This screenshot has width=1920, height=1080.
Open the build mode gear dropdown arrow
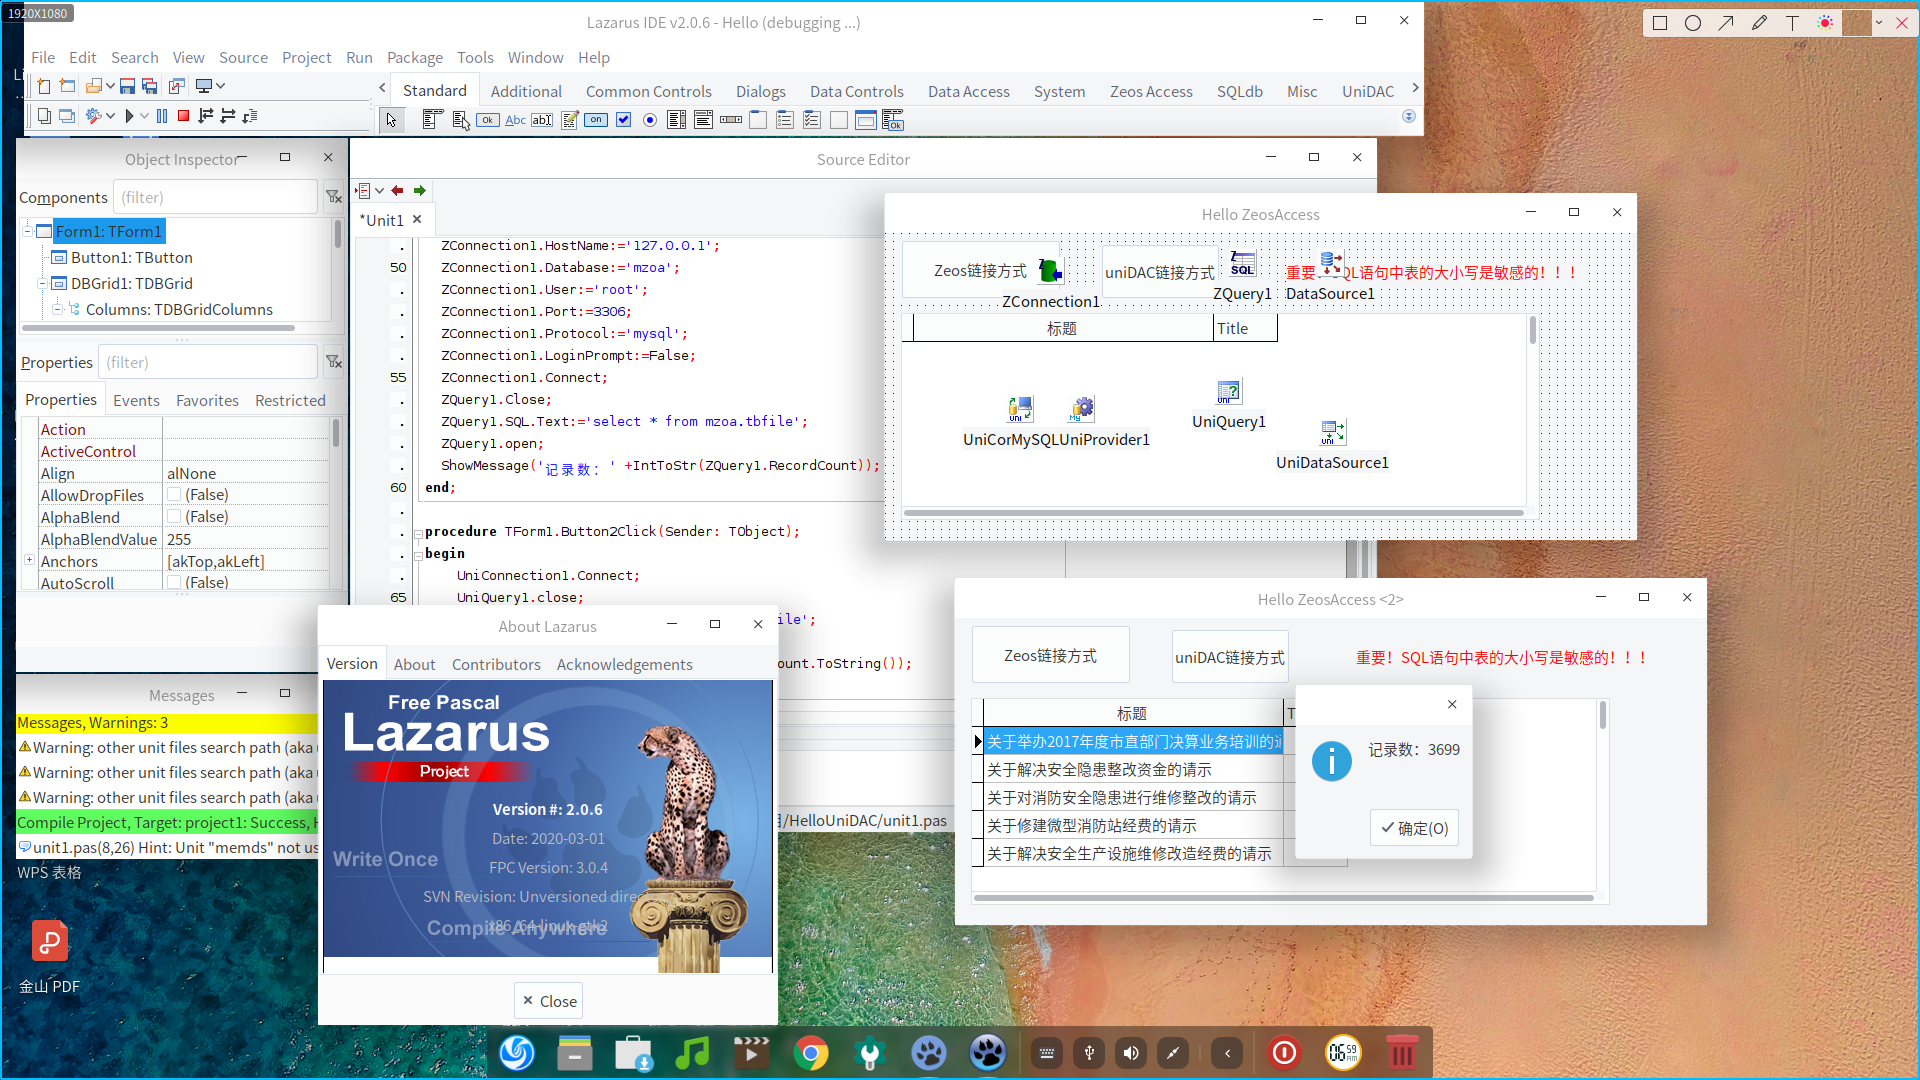(110, 116)
